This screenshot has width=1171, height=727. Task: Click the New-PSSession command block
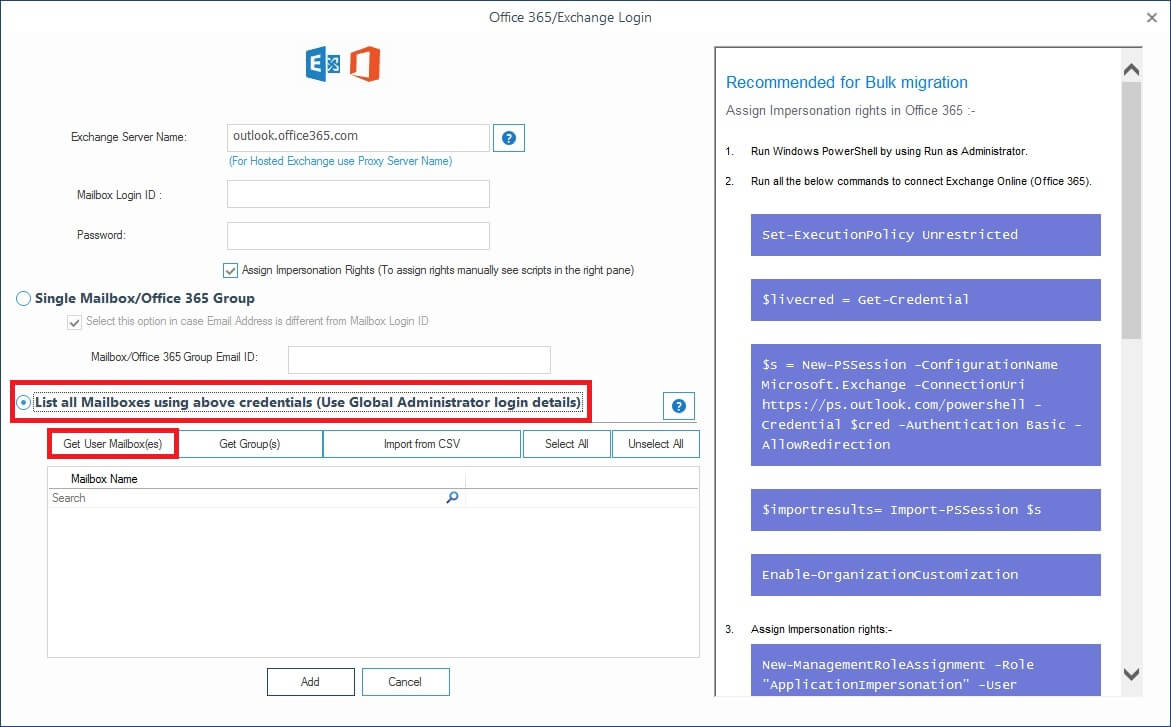pyautogui.click(x=925, y=404)
